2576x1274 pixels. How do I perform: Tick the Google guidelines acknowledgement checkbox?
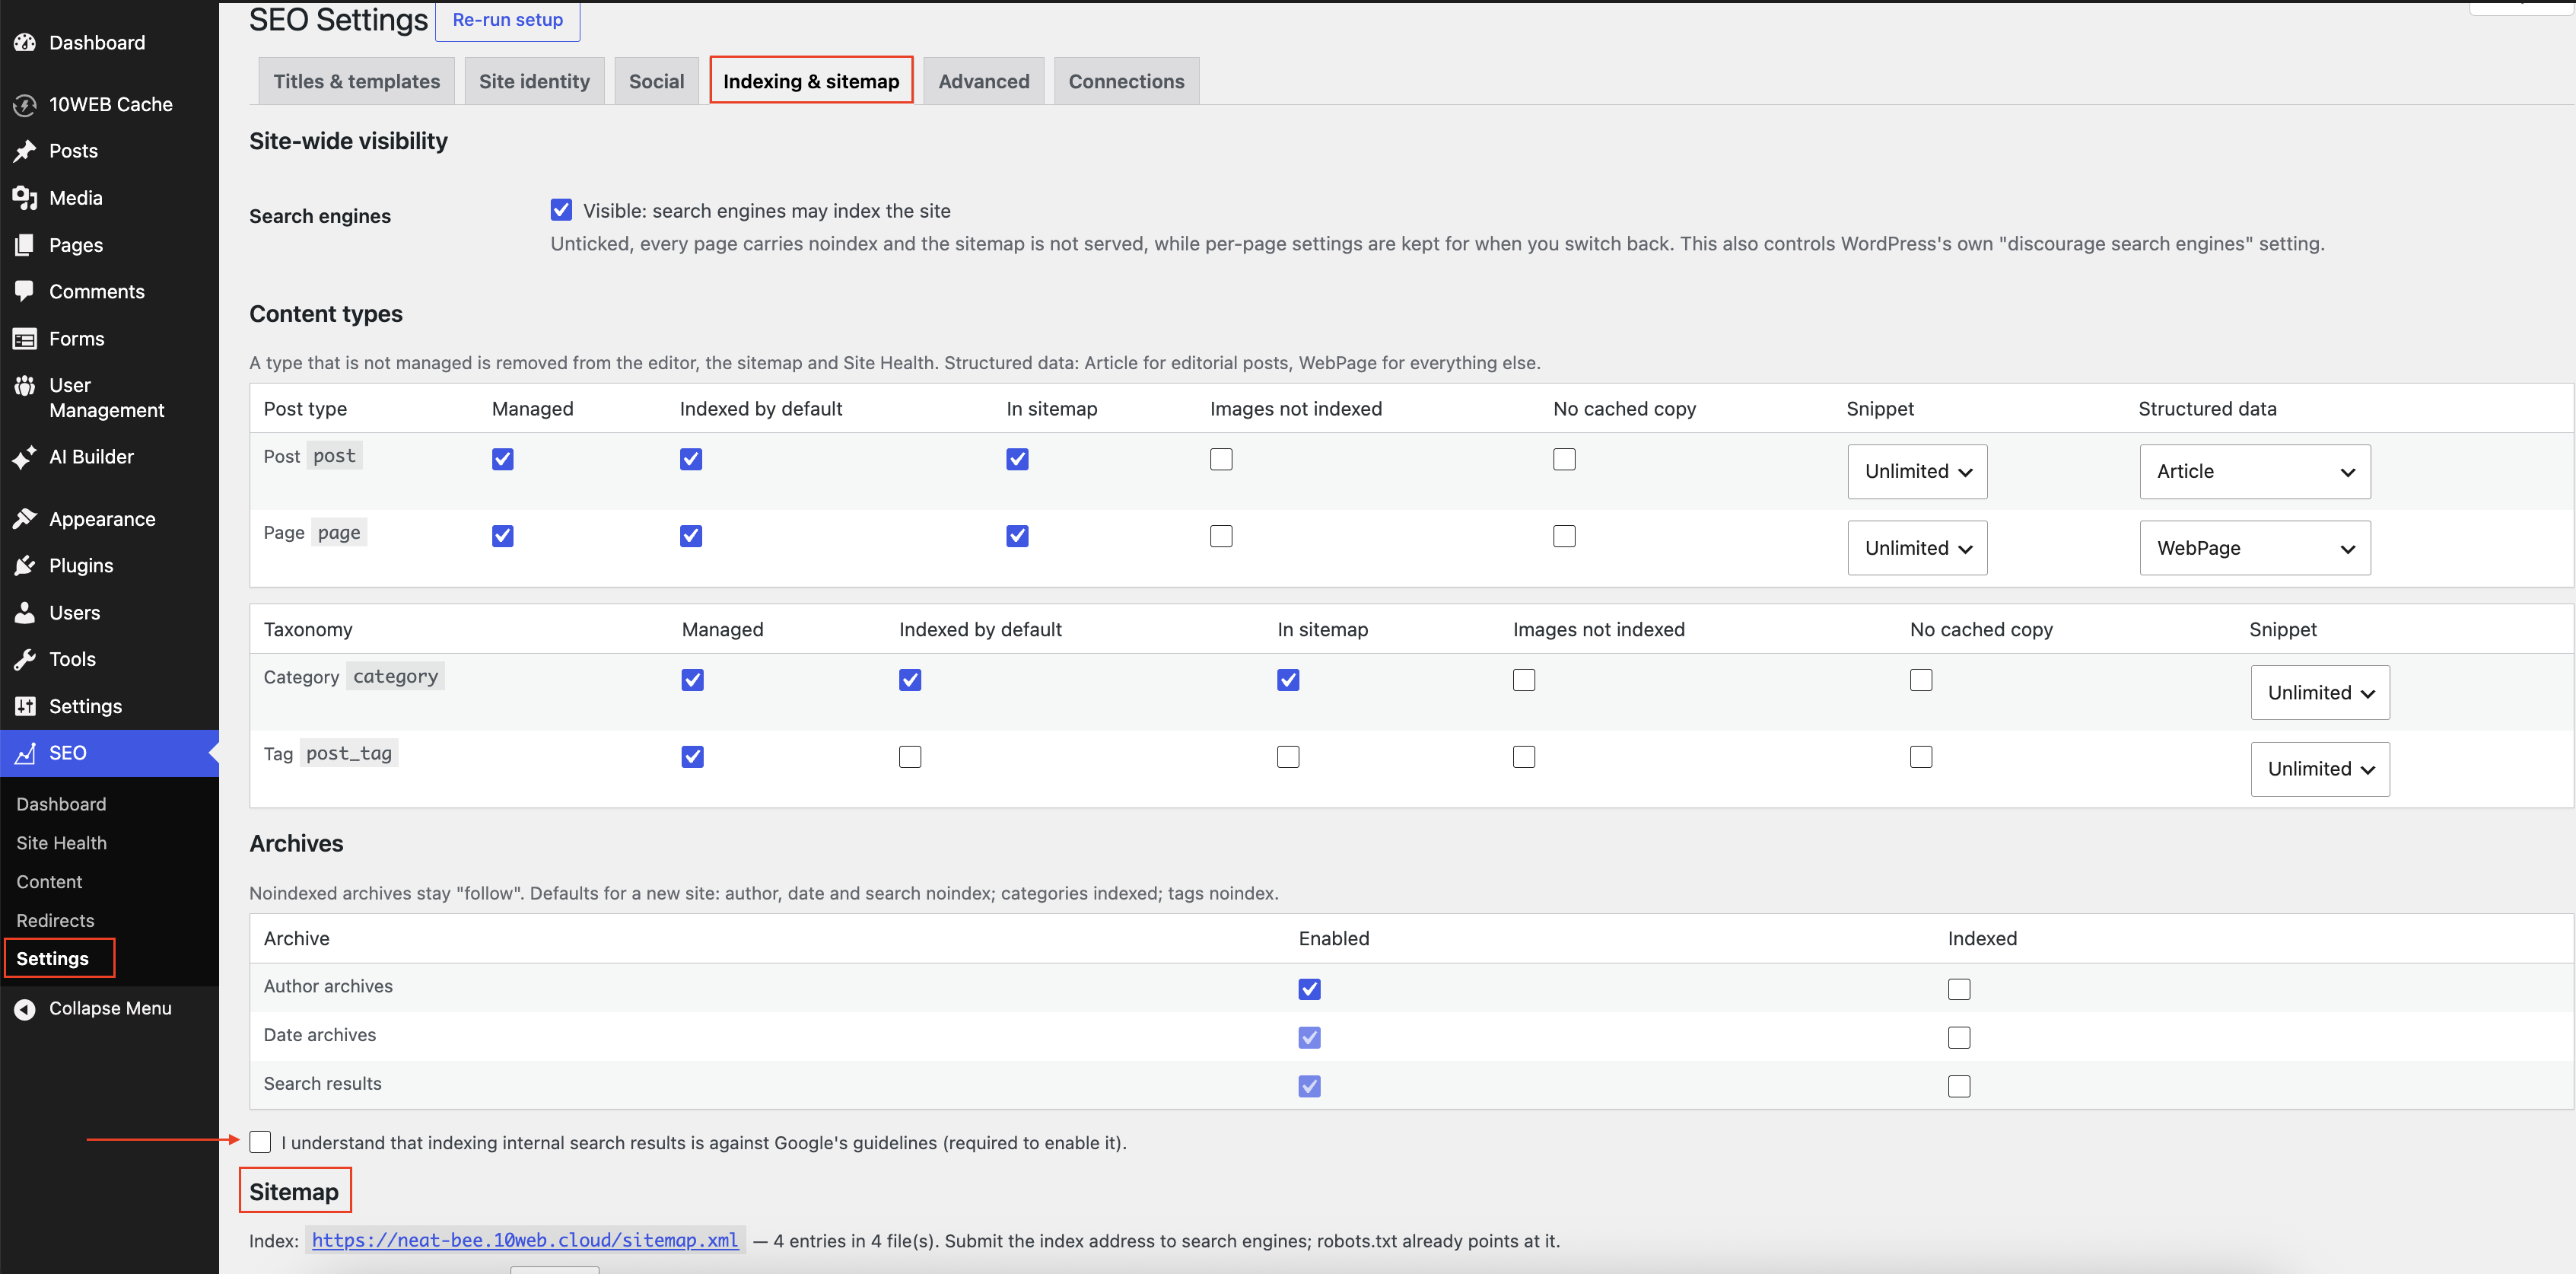(x=260, y=1142)
